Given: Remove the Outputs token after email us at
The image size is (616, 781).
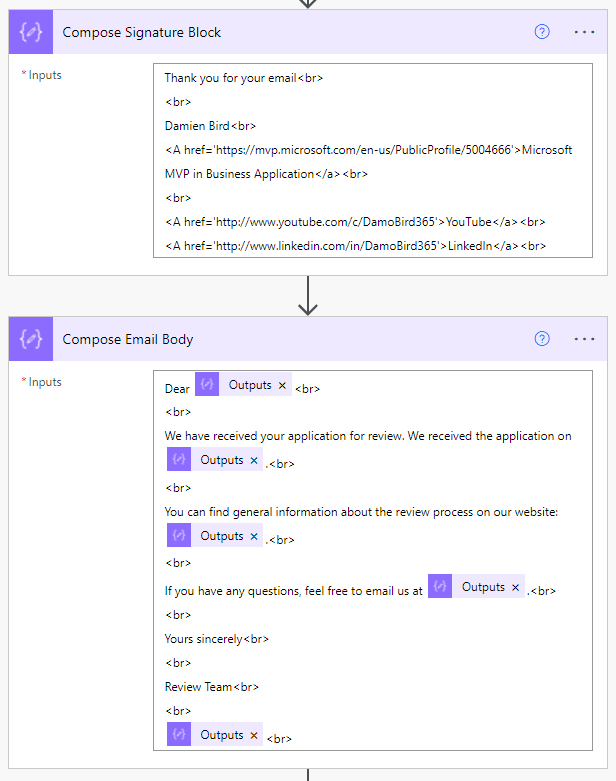Looking at the screenshot, I should [x=515, y=587].
